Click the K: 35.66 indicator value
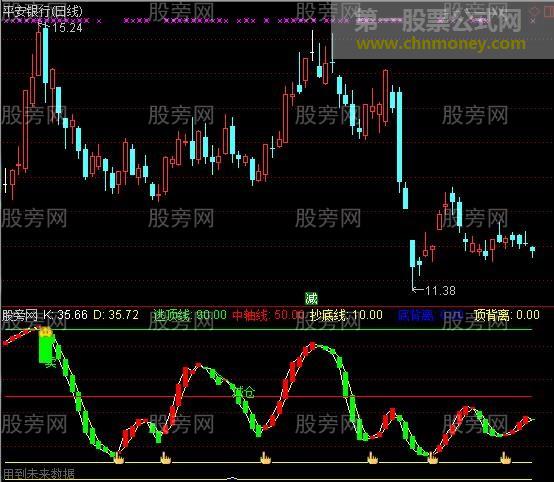 point(65,315)
